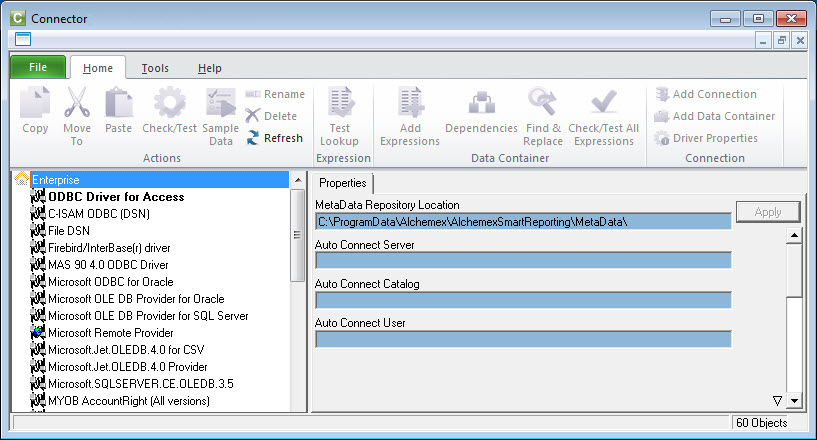This screenshot has height=440, width=817.
Task: Select Microsoft.Jet.OLEDB.4.0 Provider
Action: click(128, 366)
